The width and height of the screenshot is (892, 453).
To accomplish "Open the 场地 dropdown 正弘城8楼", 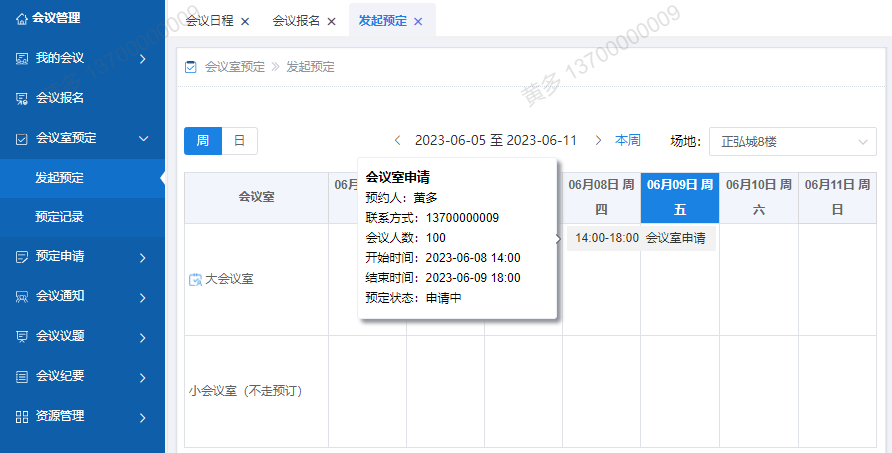I will tap(792, 141).
